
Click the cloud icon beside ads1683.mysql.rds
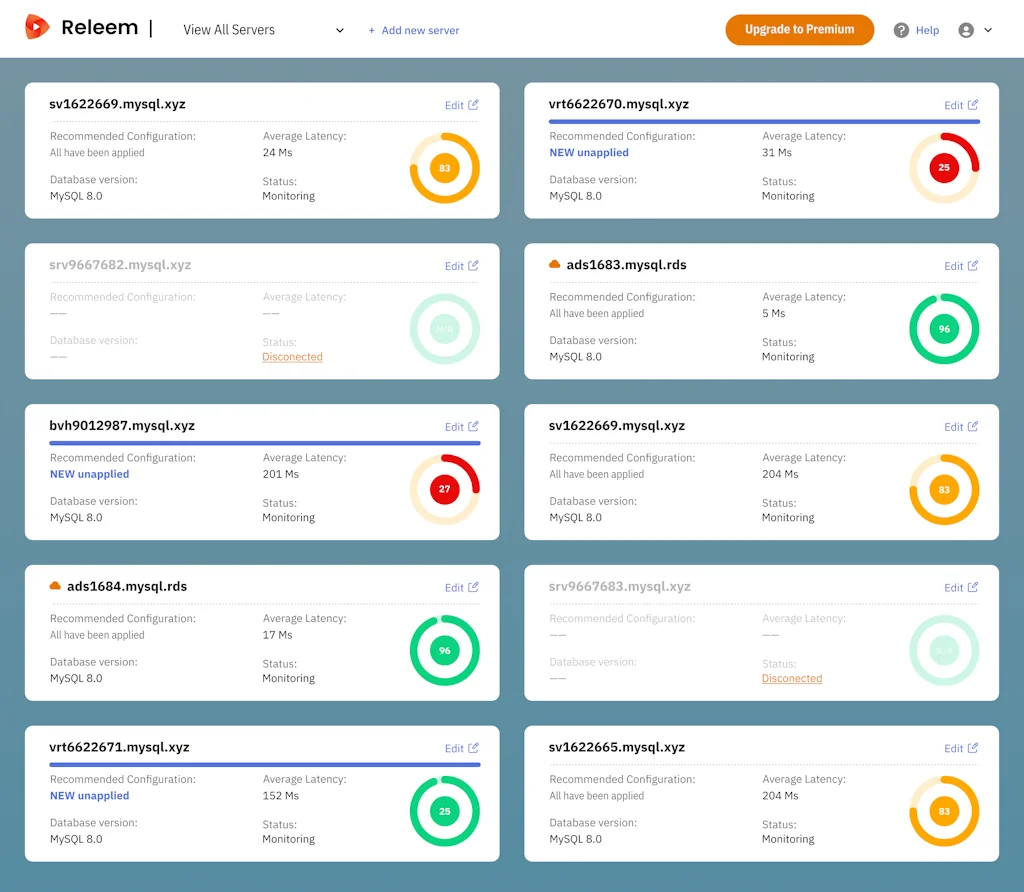[555, 265]
